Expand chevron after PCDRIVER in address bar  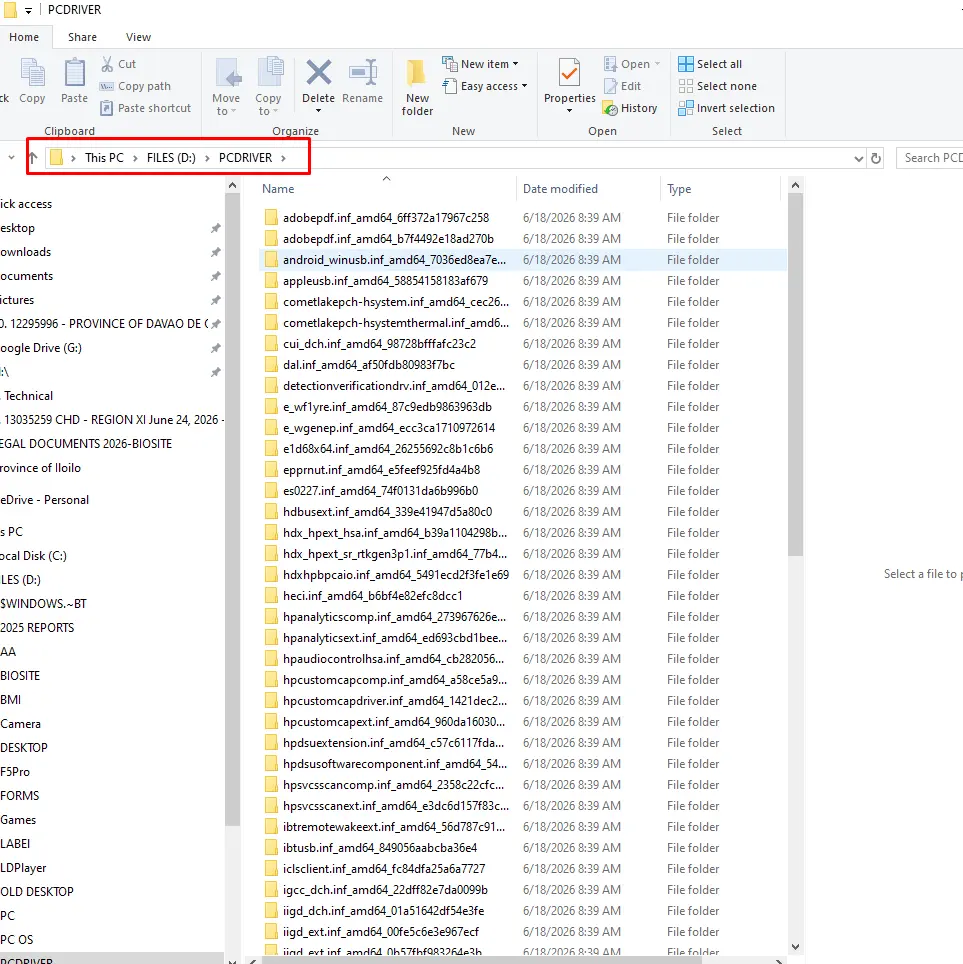(x=283, y=158)
